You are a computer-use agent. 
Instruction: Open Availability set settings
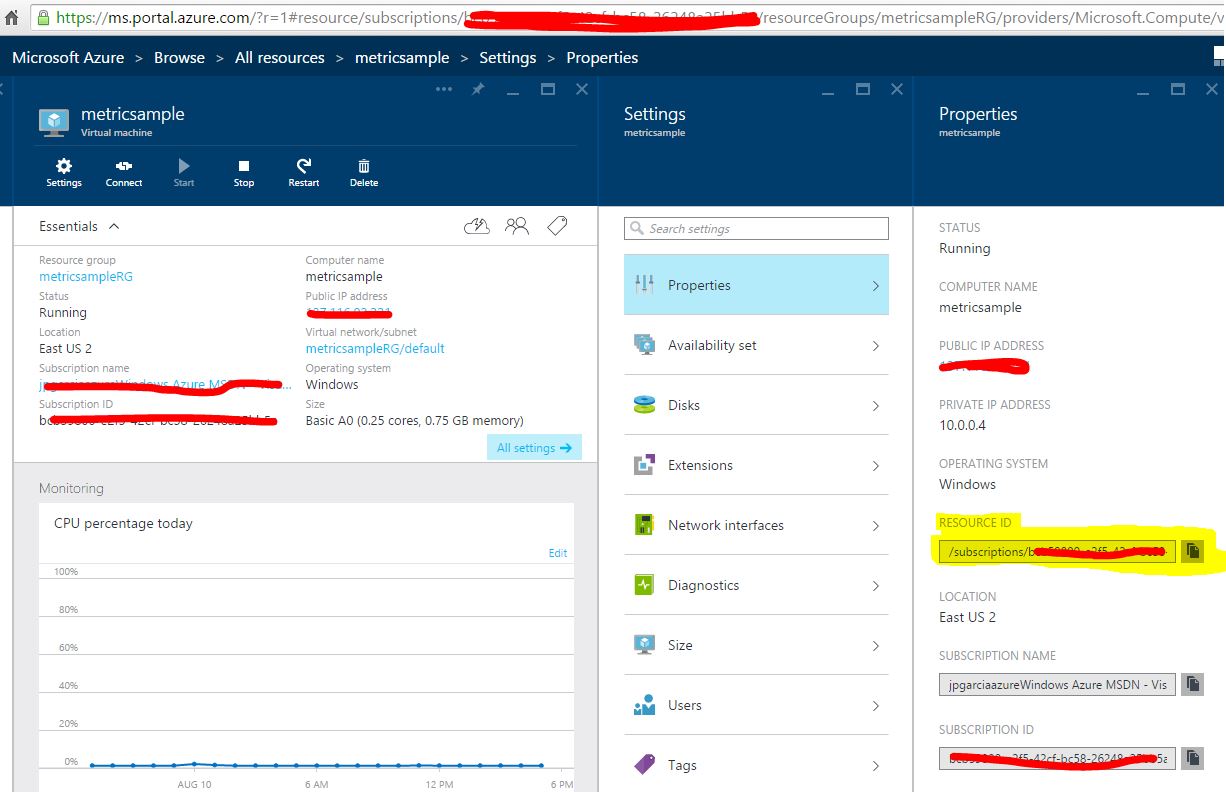click(x=756, y=345)
